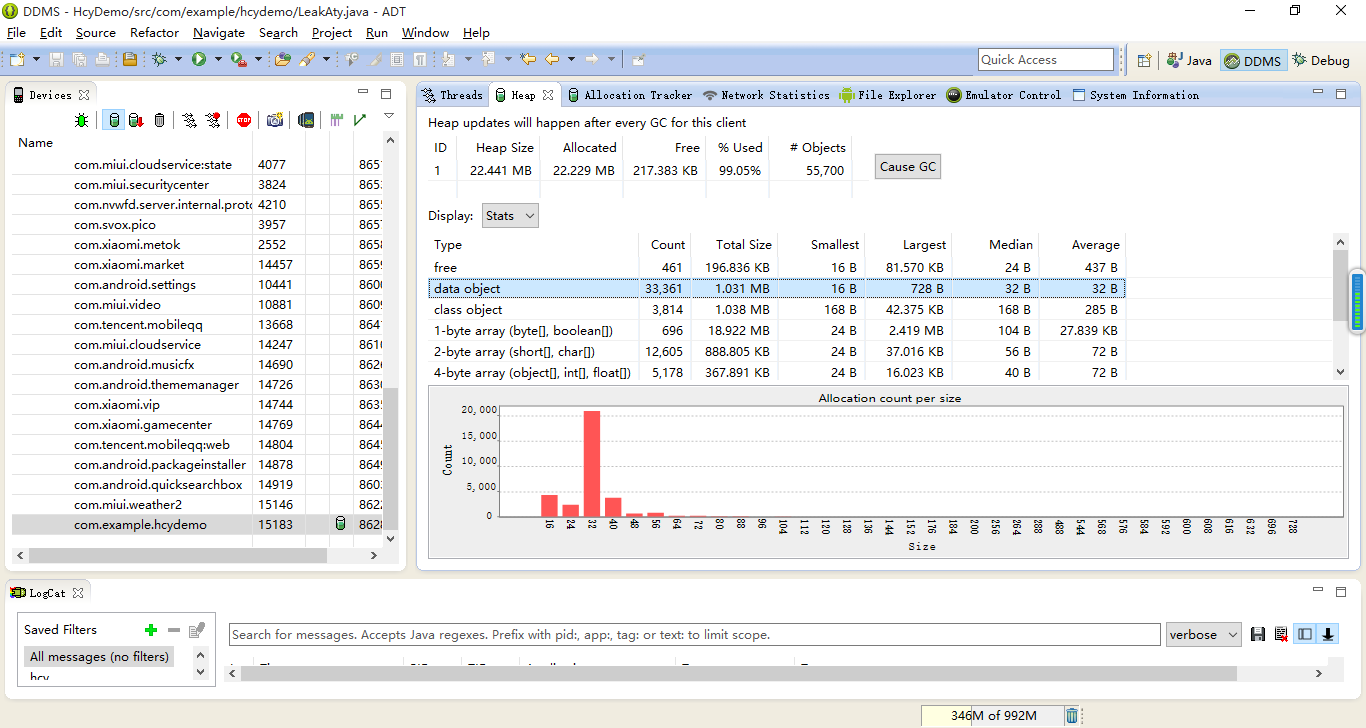Open the Display Stats dropdown
Image resolution: width=1366 pixels, height=728 pixels.
tap(510, 216)
